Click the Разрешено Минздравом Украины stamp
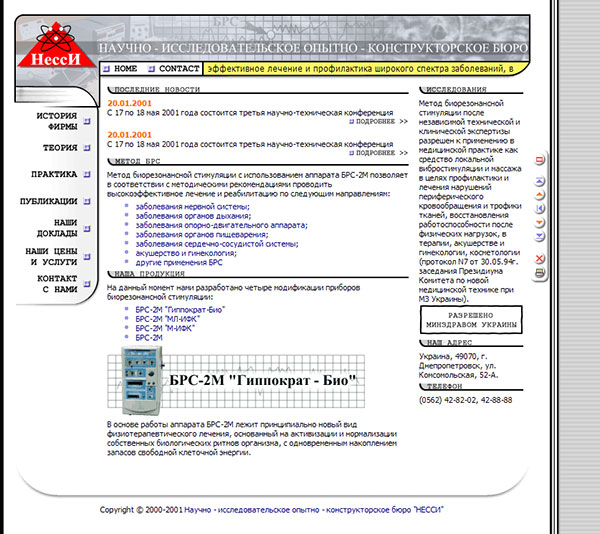This screenshot has width=600, height=534. coord(471,320)
